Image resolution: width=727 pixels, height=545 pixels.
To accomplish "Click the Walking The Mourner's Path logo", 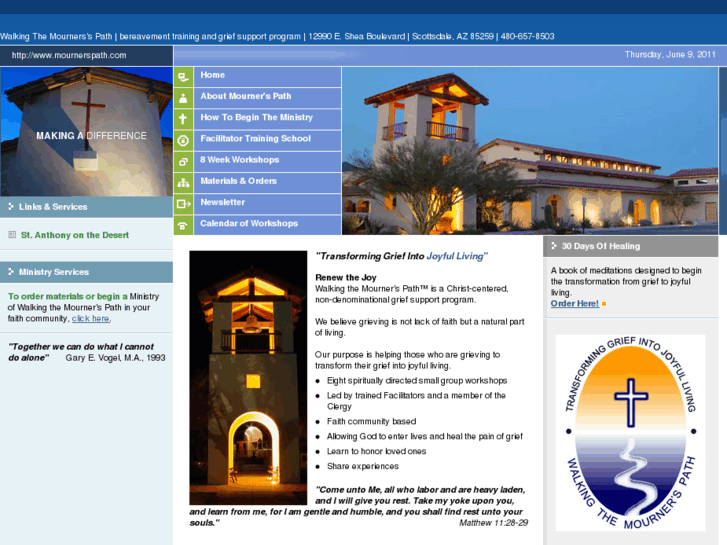I will pyautogui.click(x=631, y=433).
